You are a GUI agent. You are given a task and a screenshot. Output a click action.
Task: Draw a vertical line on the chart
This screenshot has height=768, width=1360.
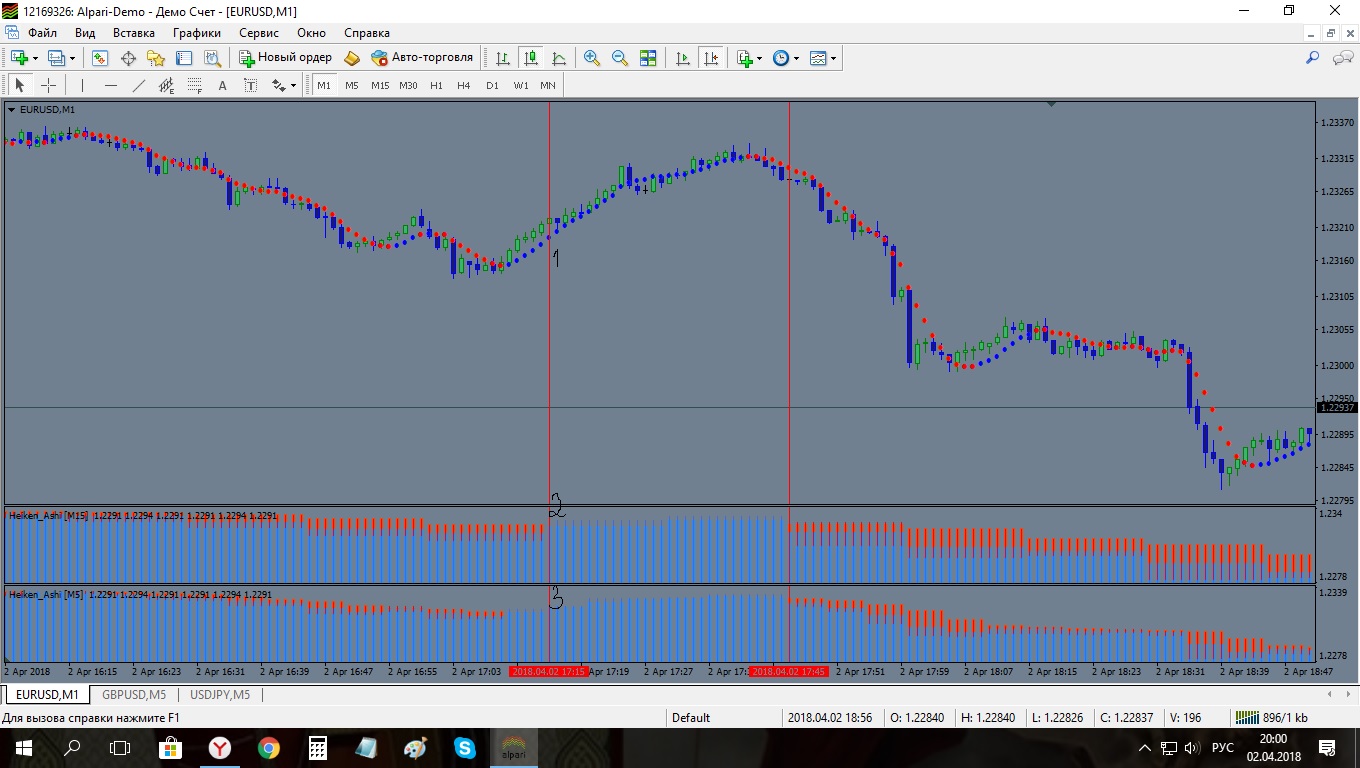[x=82, y=85]
